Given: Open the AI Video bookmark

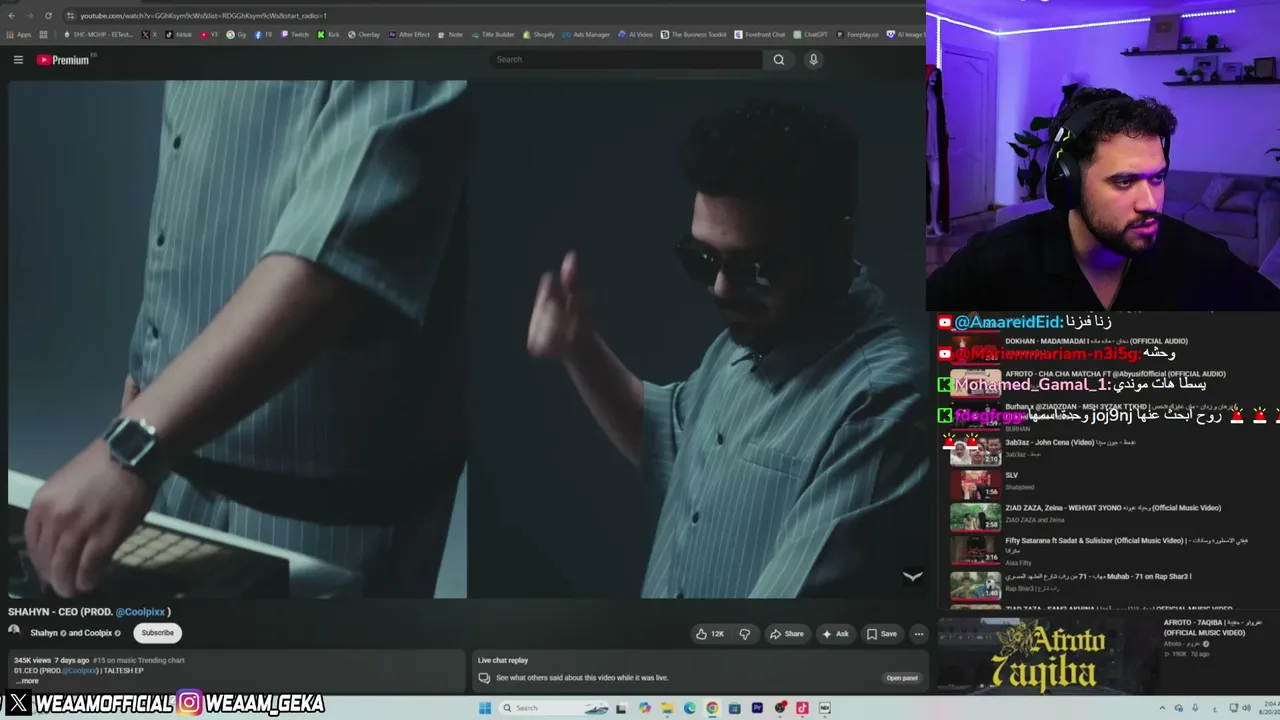Looking at the screenshot, I should (635, 35).
